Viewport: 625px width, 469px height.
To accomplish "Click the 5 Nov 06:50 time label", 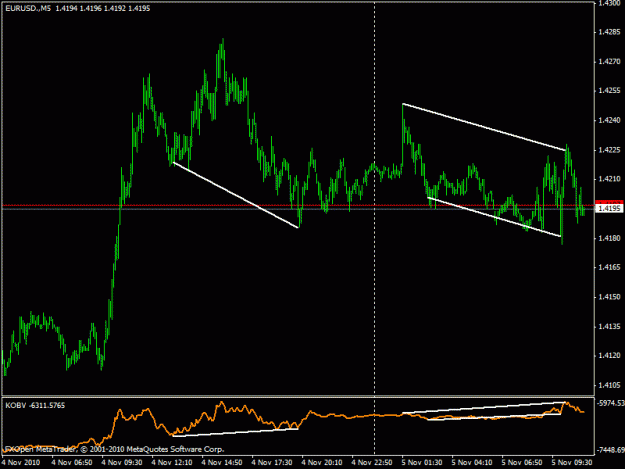I will click(x=522, y=462).
